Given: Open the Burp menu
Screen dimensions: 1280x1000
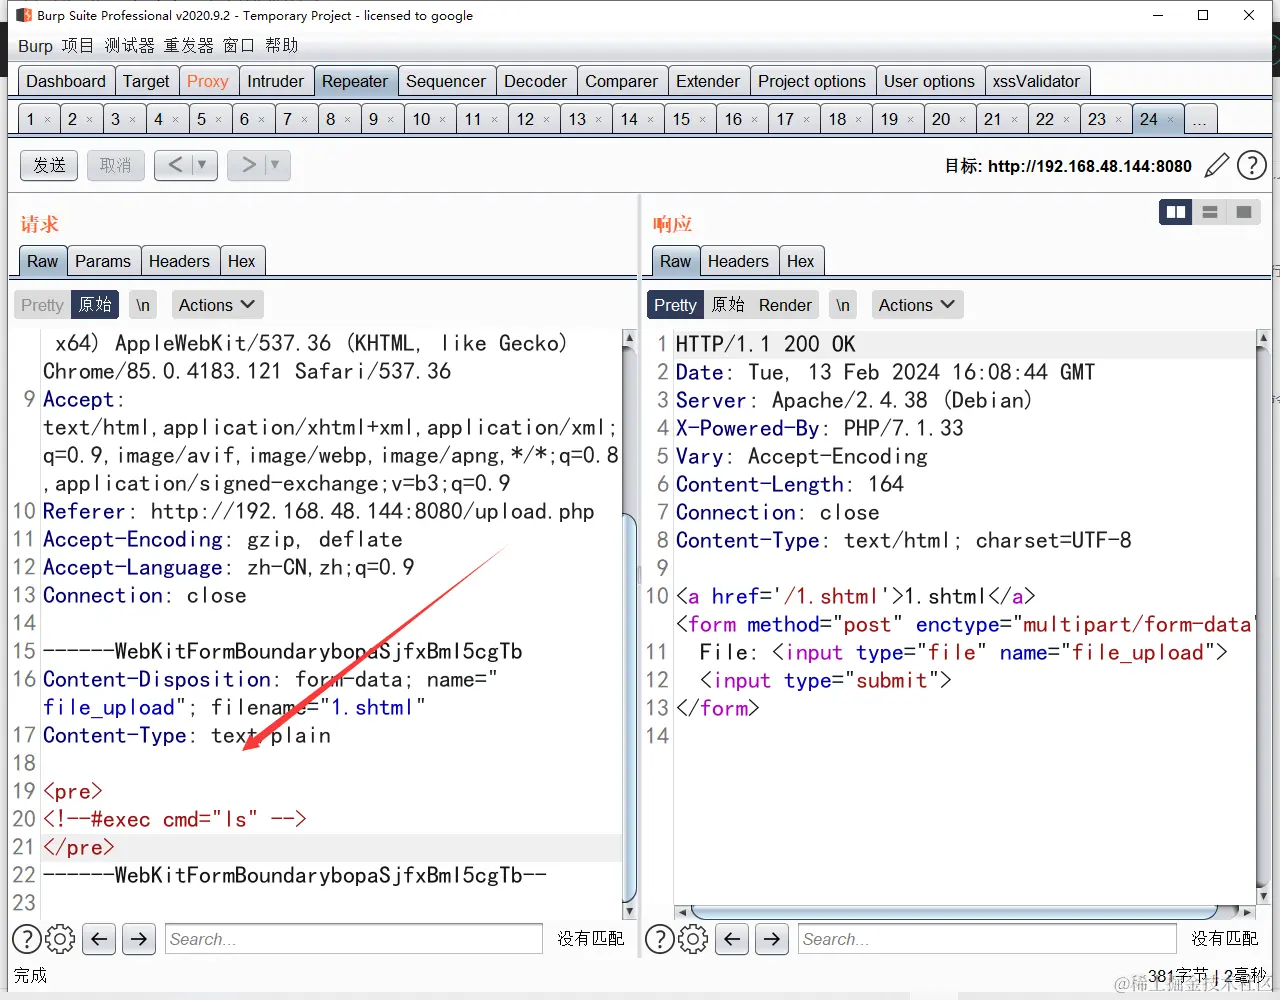Looking at the screenshot, I should (35, 45).
